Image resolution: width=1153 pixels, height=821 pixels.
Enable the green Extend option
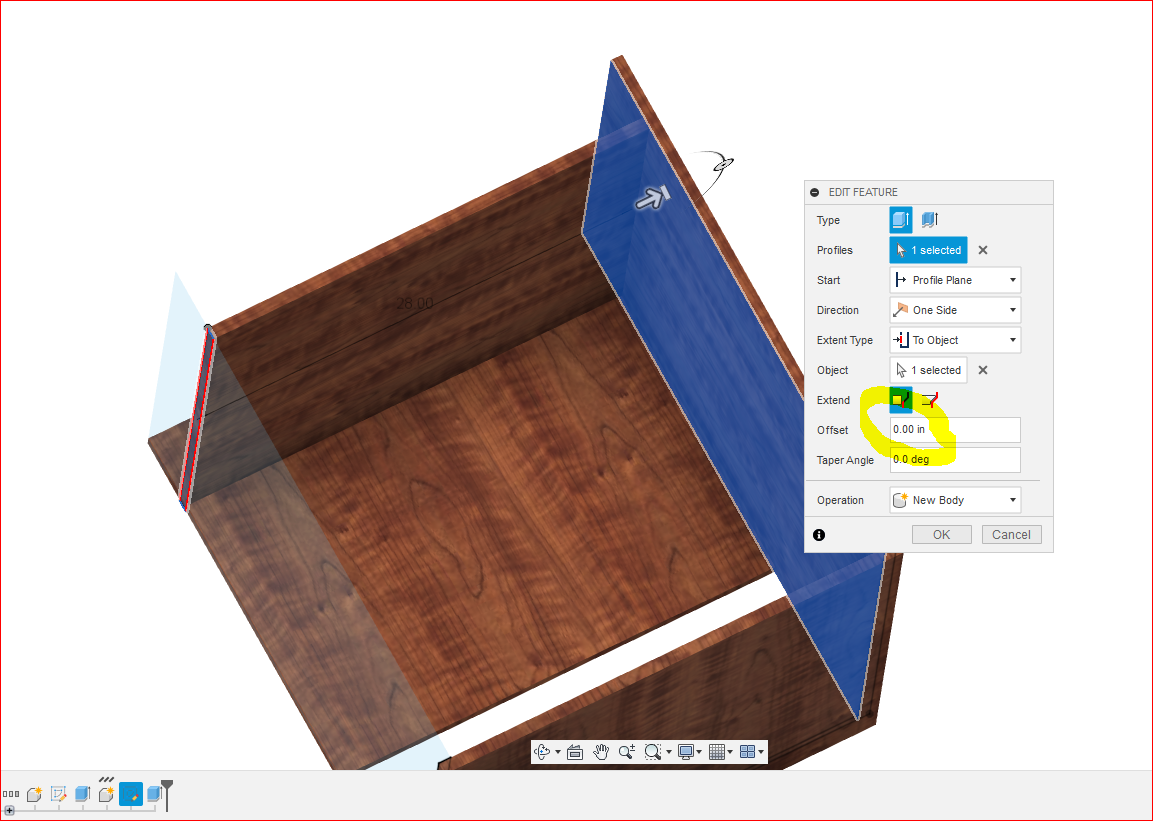coord(898,399)
